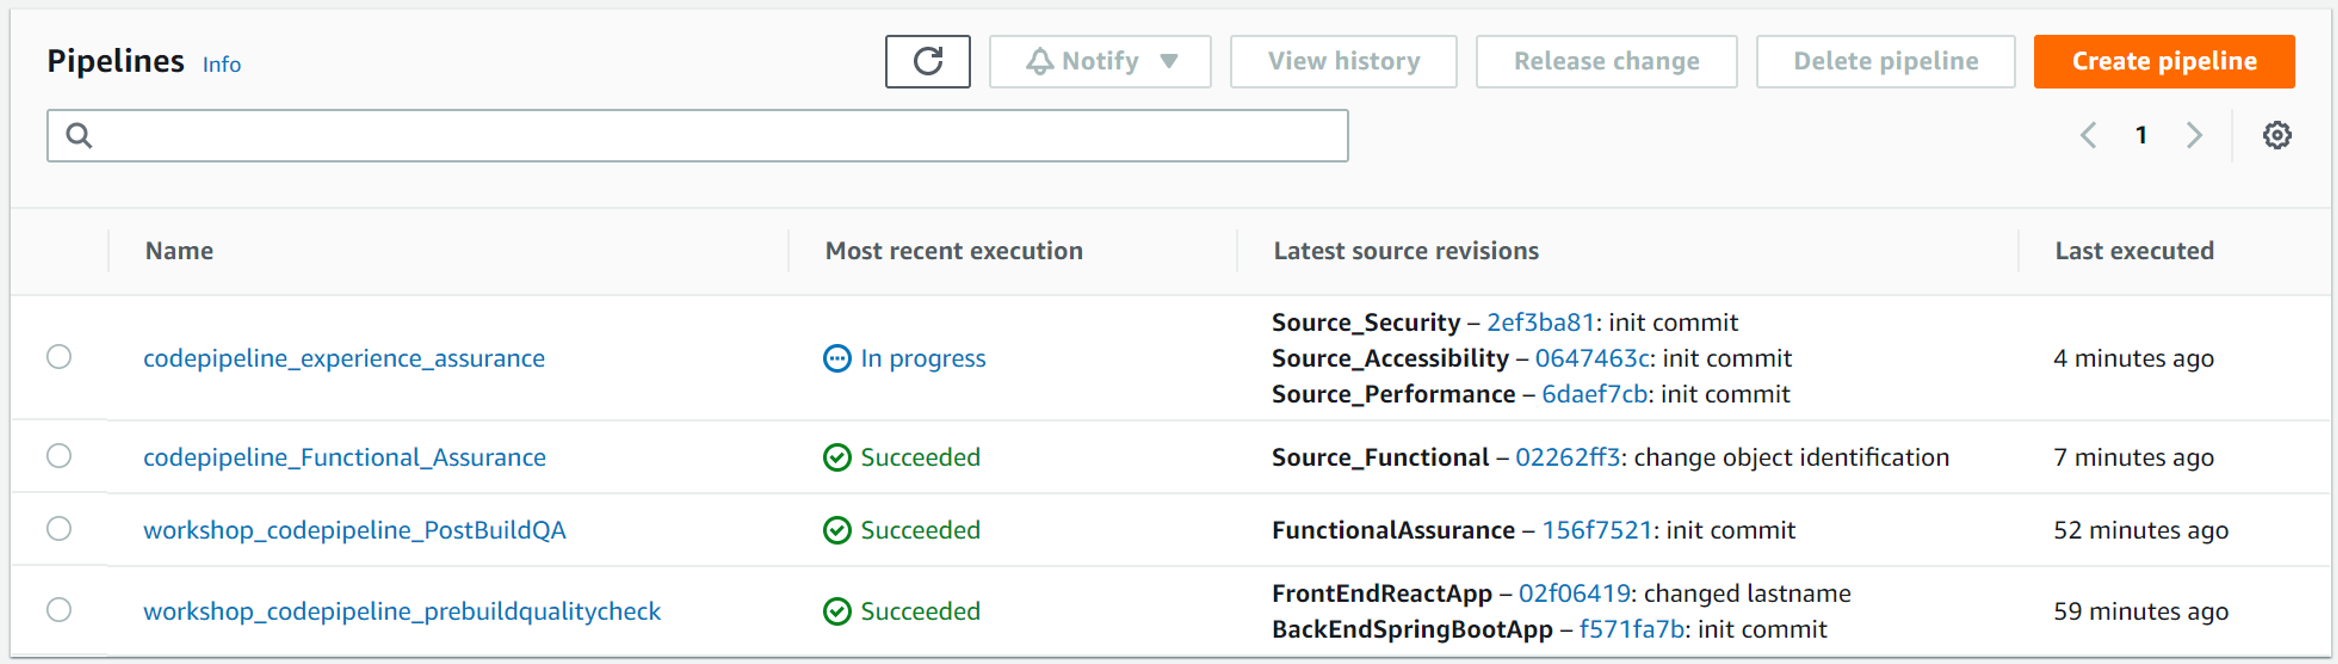This screenshot has height=664, width=2338.
Task: Open the Pipelines Info link
Action: [221, 64]
